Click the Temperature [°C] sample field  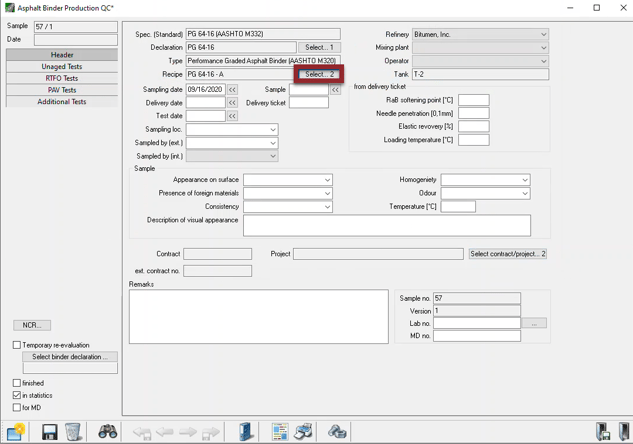(458, 207)
